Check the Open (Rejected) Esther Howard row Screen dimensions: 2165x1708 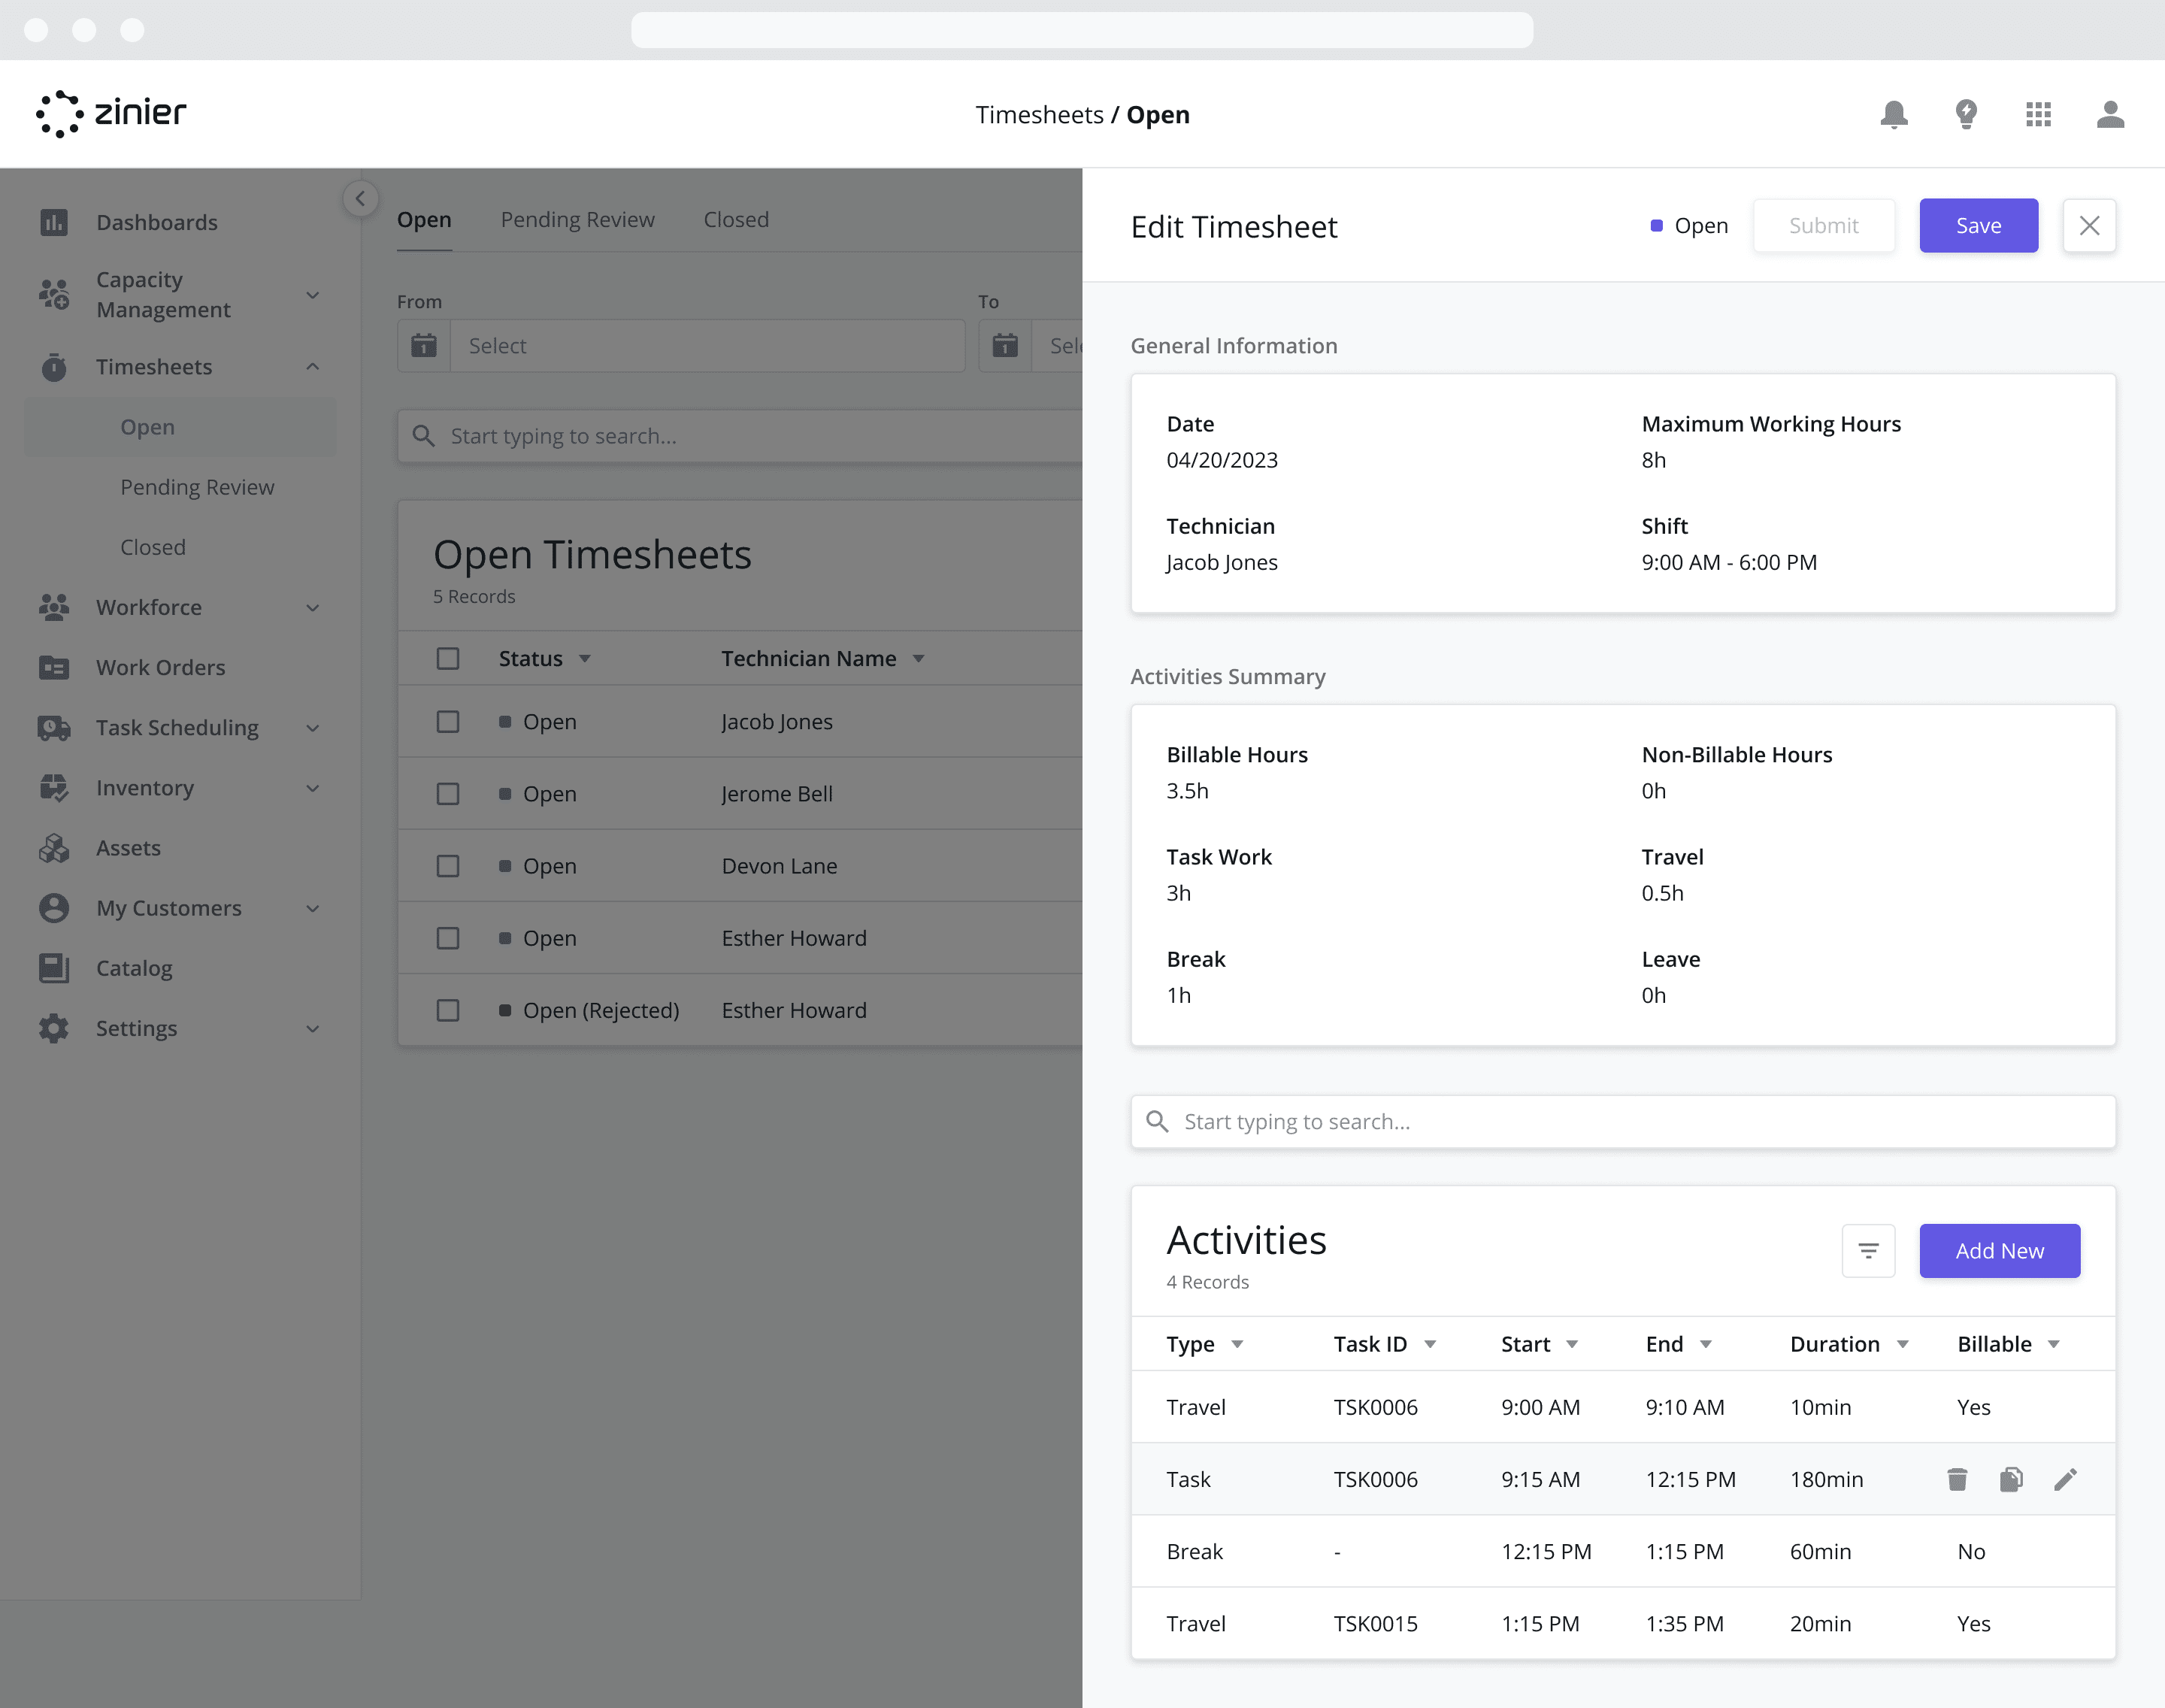click(x=448, y=1010)
